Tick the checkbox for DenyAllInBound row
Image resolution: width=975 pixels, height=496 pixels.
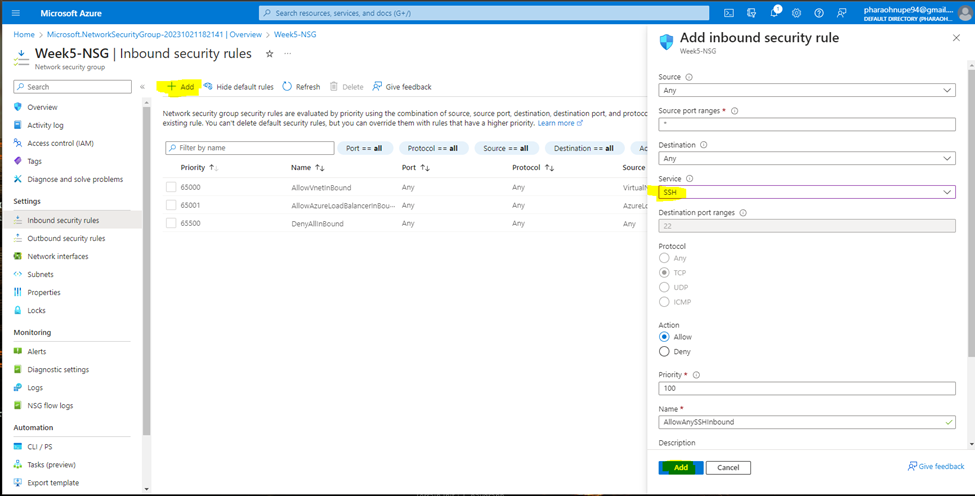tap(172, 223)
